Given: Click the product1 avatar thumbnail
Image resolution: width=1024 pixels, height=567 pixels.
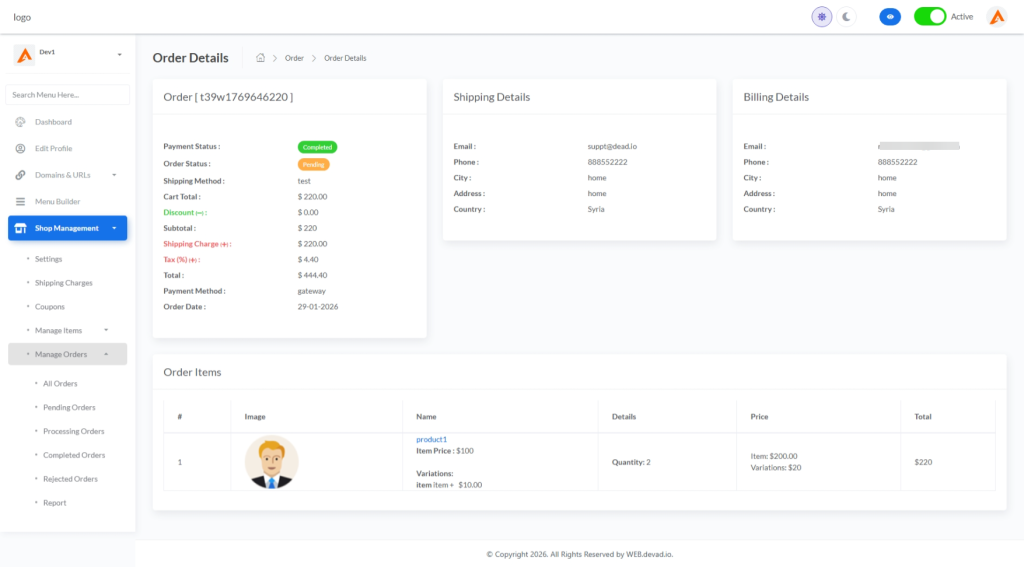Looking at the screenshot, I should [271, 462].
